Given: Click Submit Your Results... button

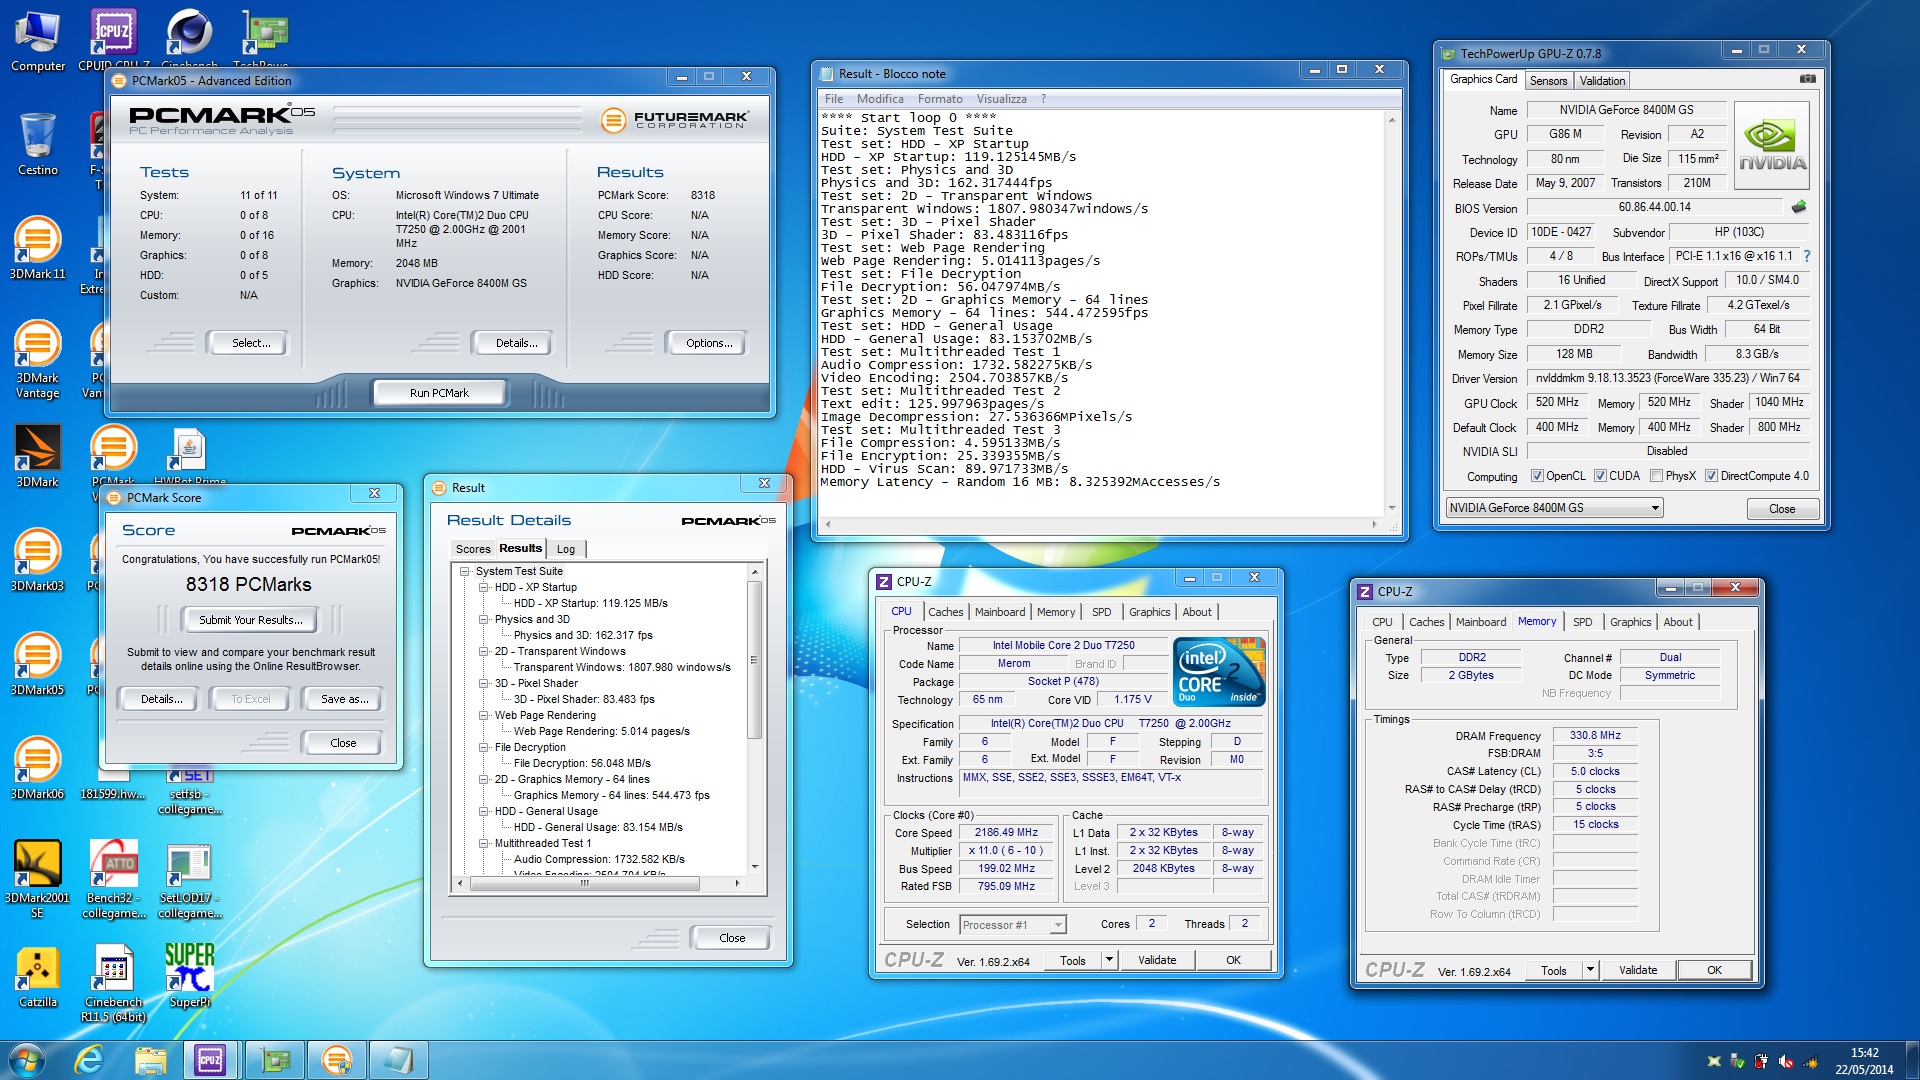Looking at the screenshot, I should pyautogui.click(x=249, y=620).
